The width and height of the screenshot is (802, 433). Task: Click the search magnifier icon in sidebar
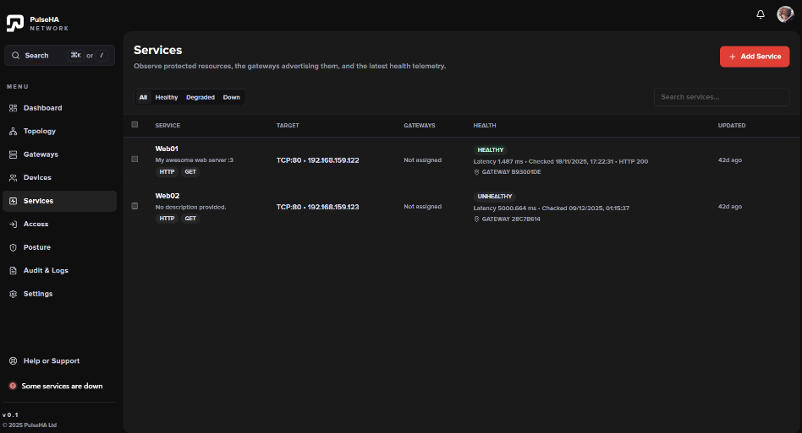pyautogui.click(x=16, y=55)
